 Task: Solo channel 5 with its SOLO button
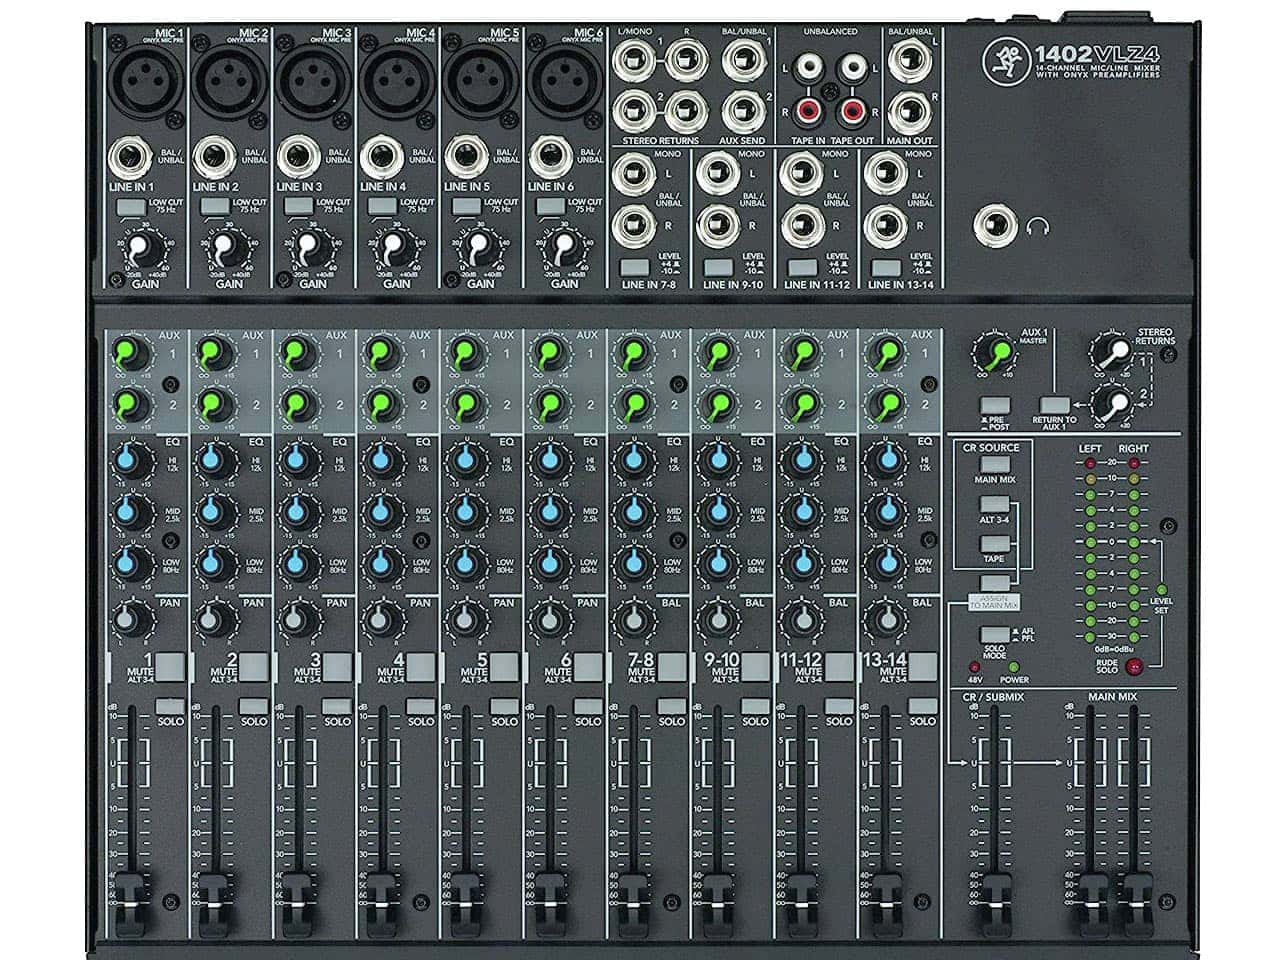tap(505, 706)
